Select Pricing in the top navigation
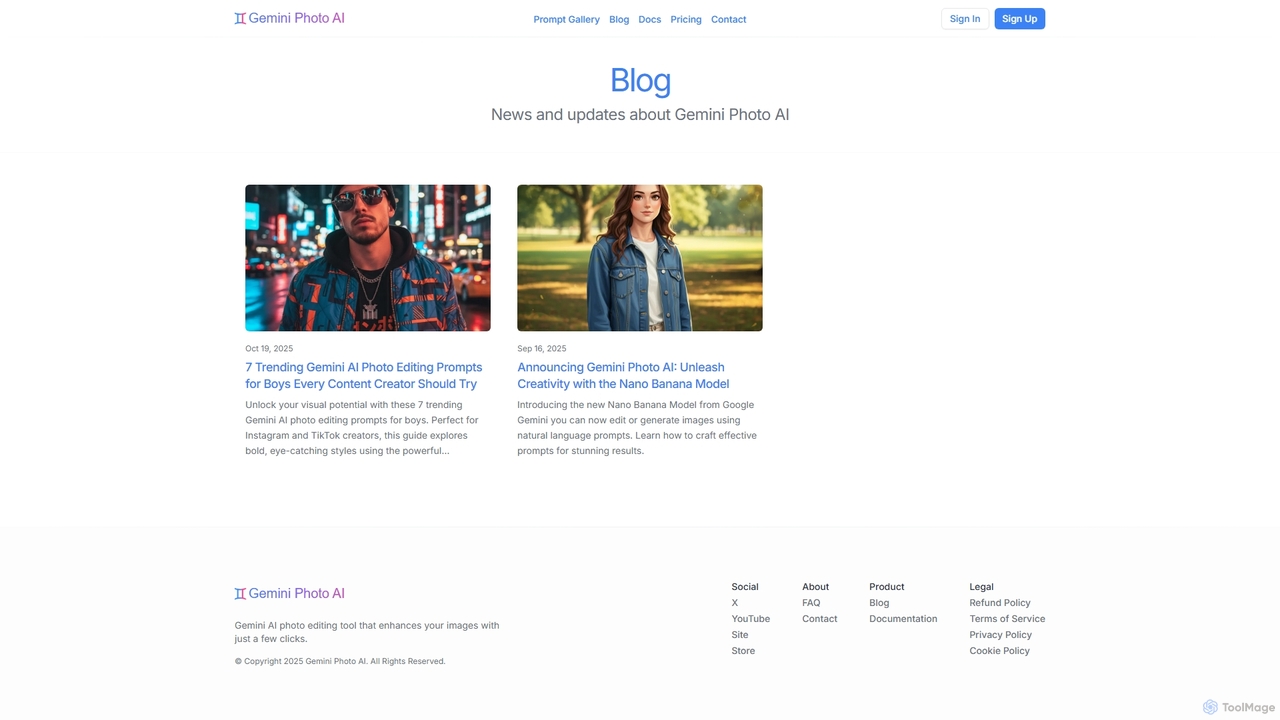The image size is (1280, 720). [686, 19]
